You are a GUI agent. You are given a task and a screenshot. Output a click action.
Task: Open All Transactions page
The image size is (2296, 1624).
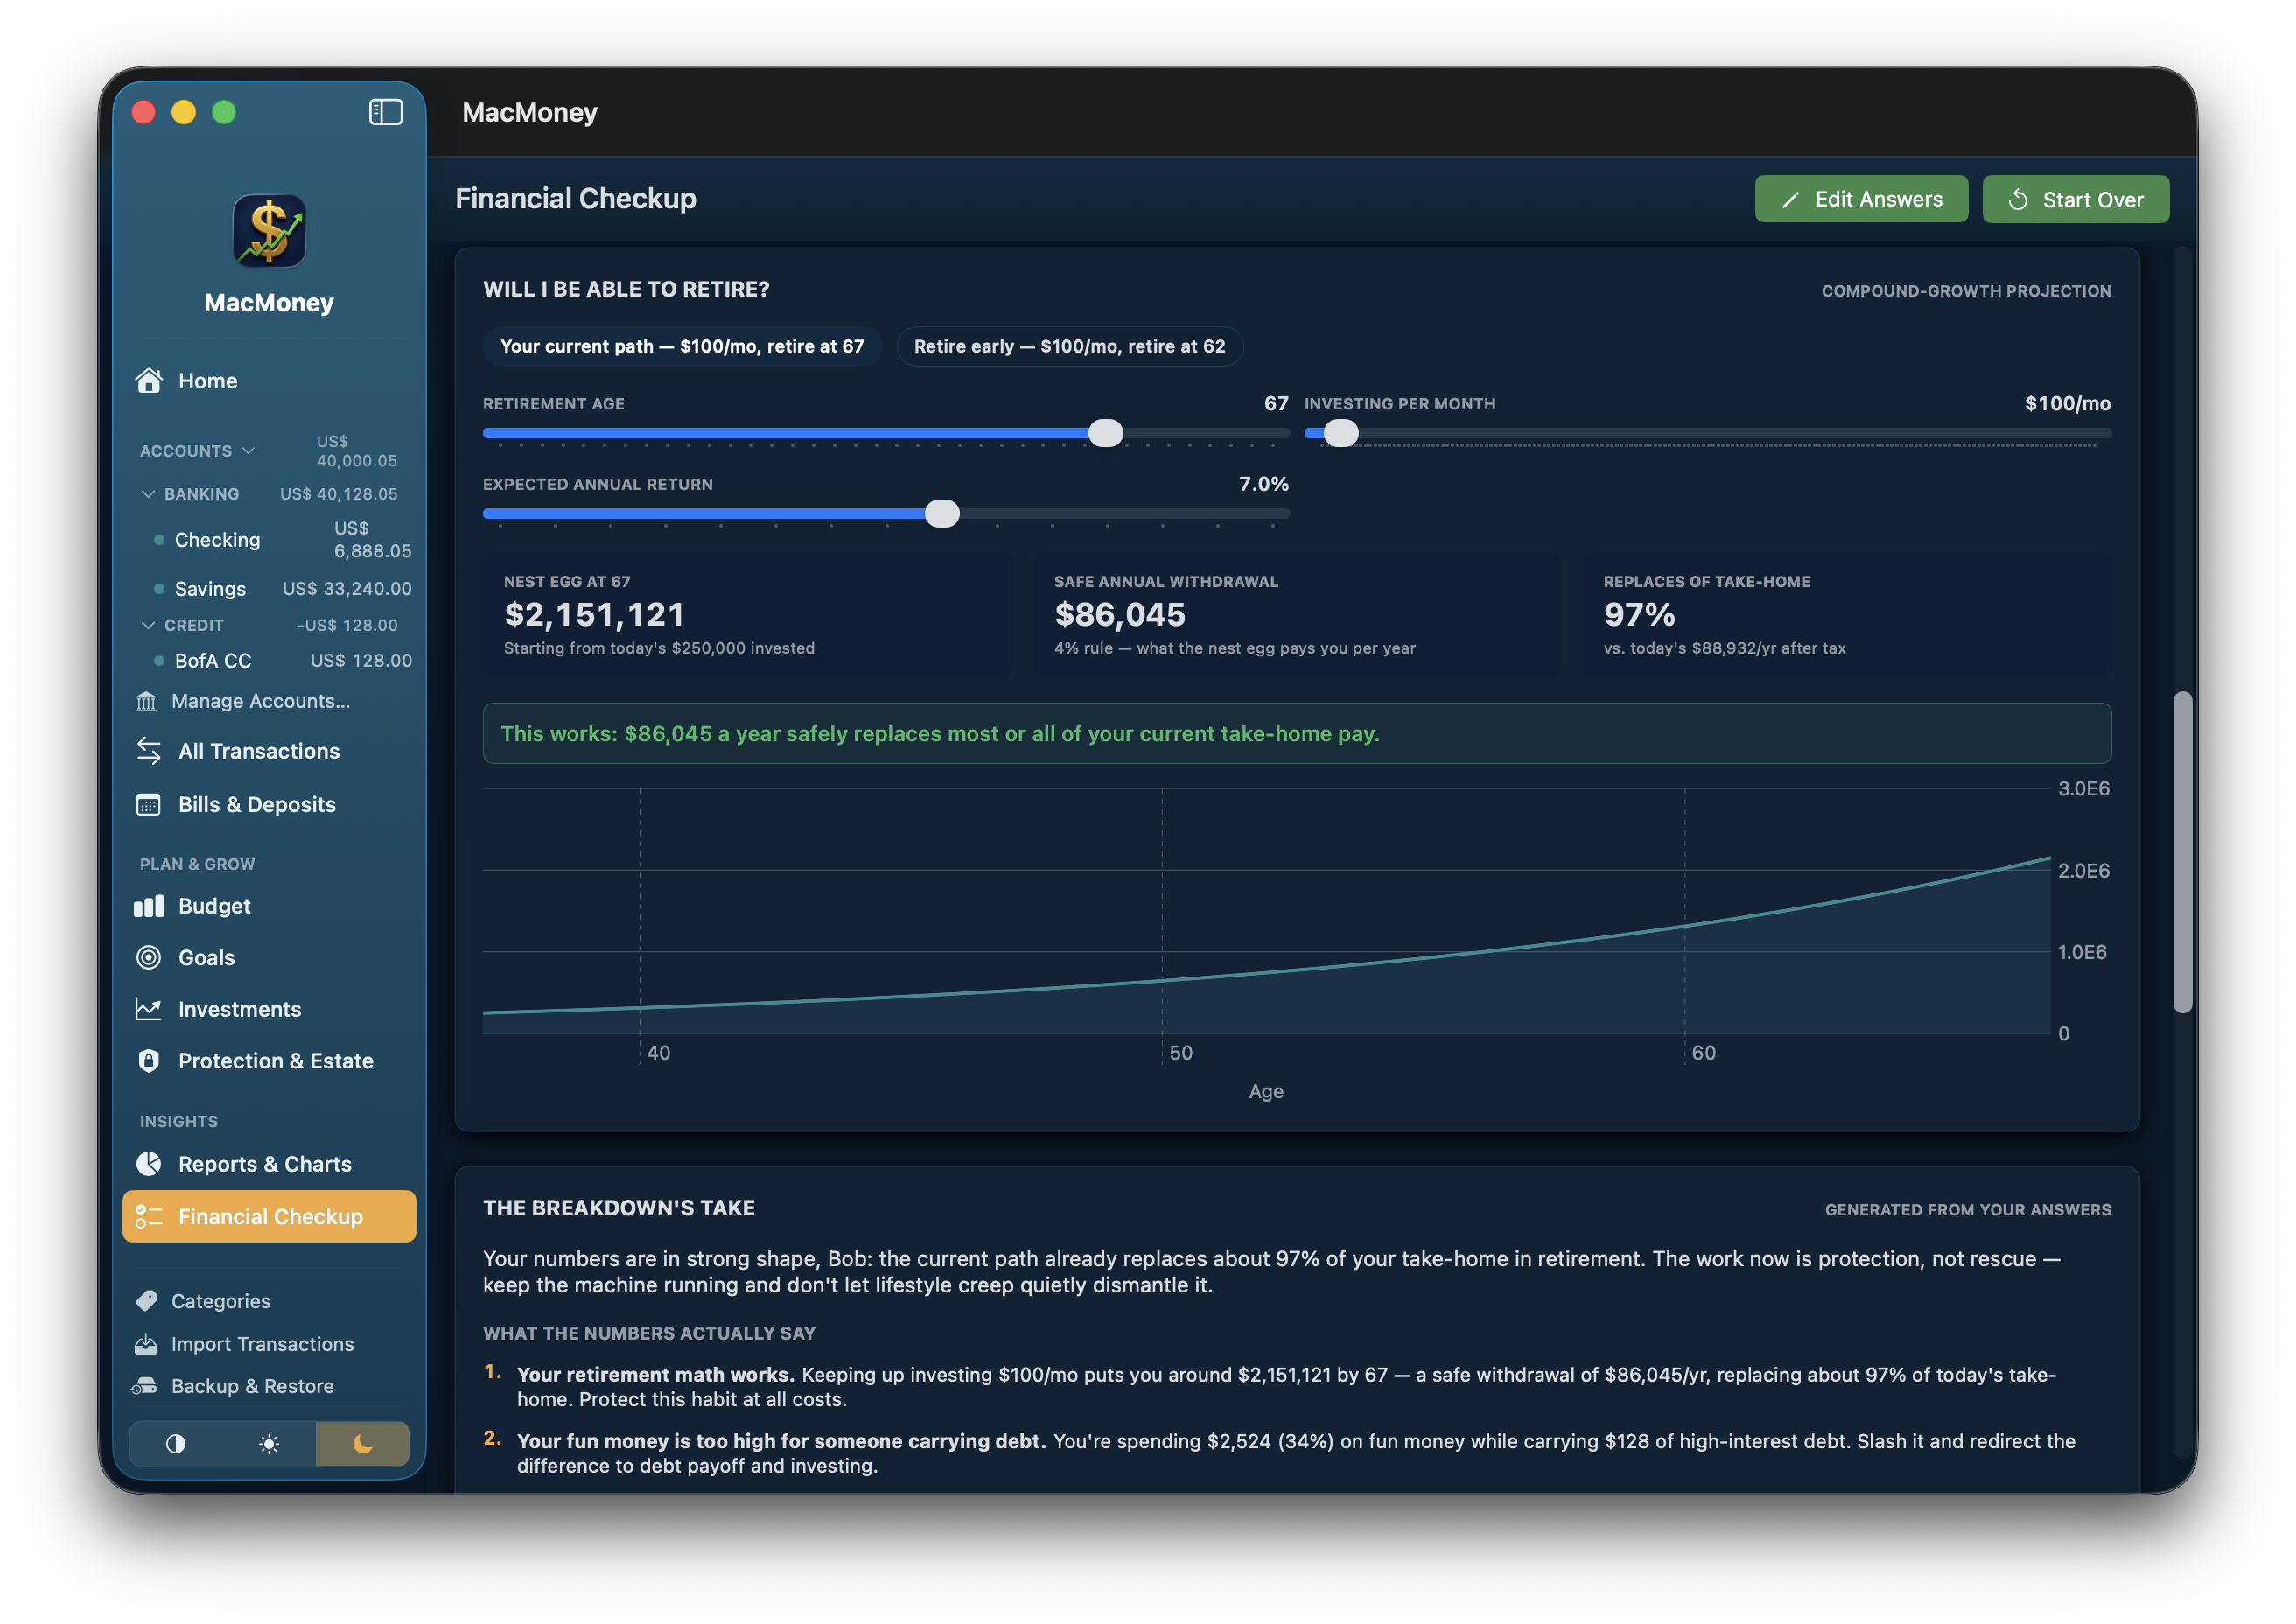point(269,751)
